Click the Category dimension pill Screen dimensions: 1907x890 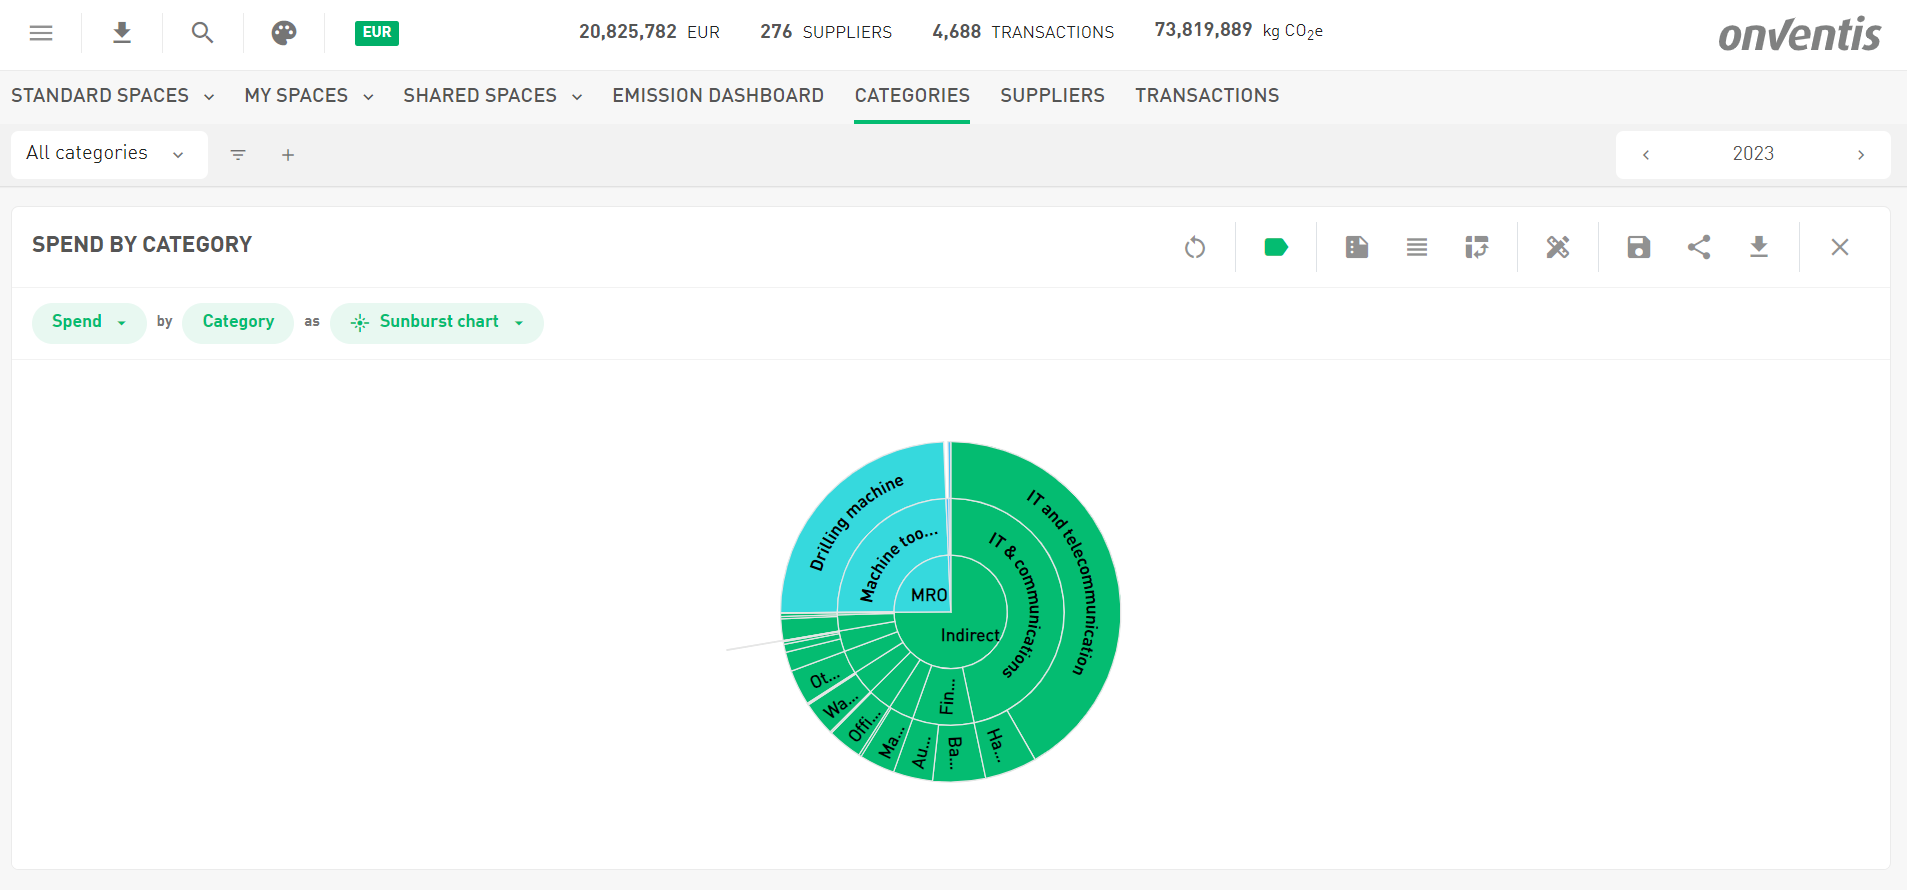click(238, 322)
